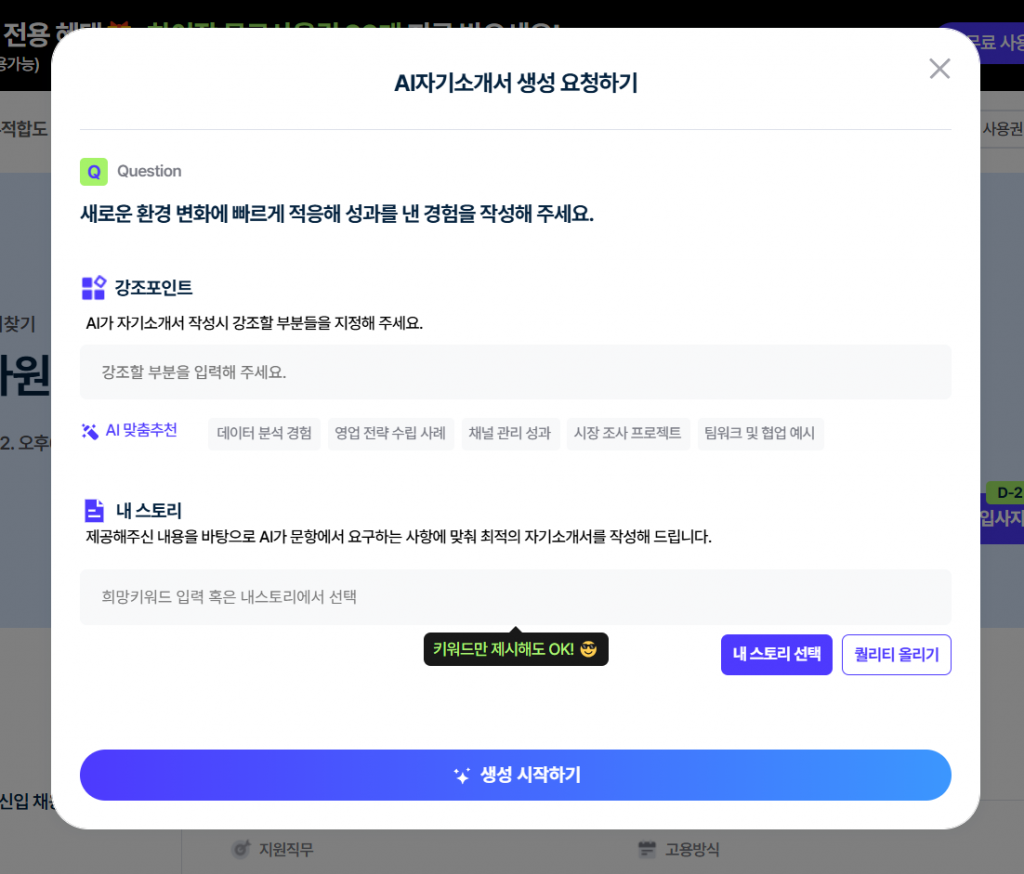This screenshot has height=874, width=1024.
Task: Click the AI 맞춤추천 magic wand icon
Action: [x=90, y=432]
